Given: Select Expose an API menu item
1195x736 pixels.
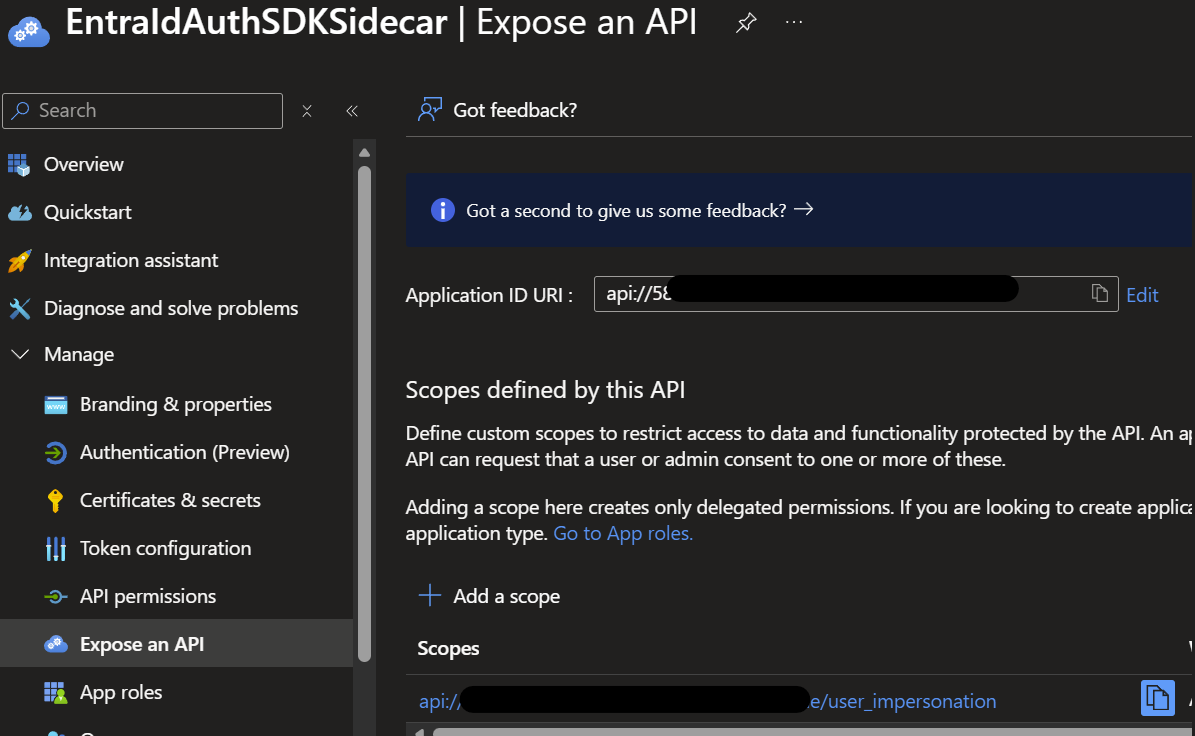Looking at the screenshot, I should click(x=176, y=644).
